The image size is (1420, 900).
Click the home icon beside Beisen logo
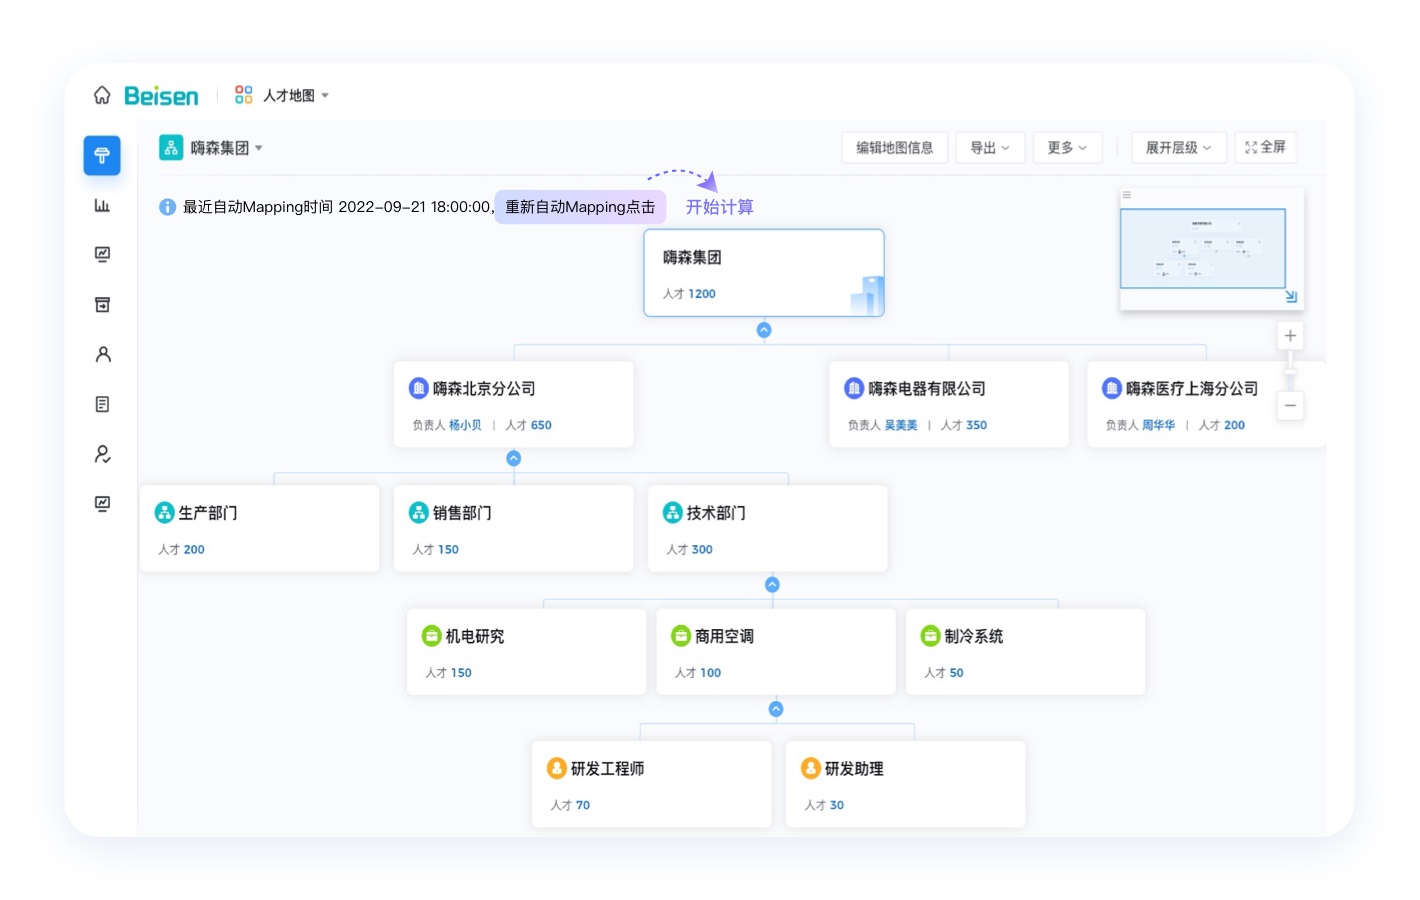pyautogui.click(x=102, y=95)
